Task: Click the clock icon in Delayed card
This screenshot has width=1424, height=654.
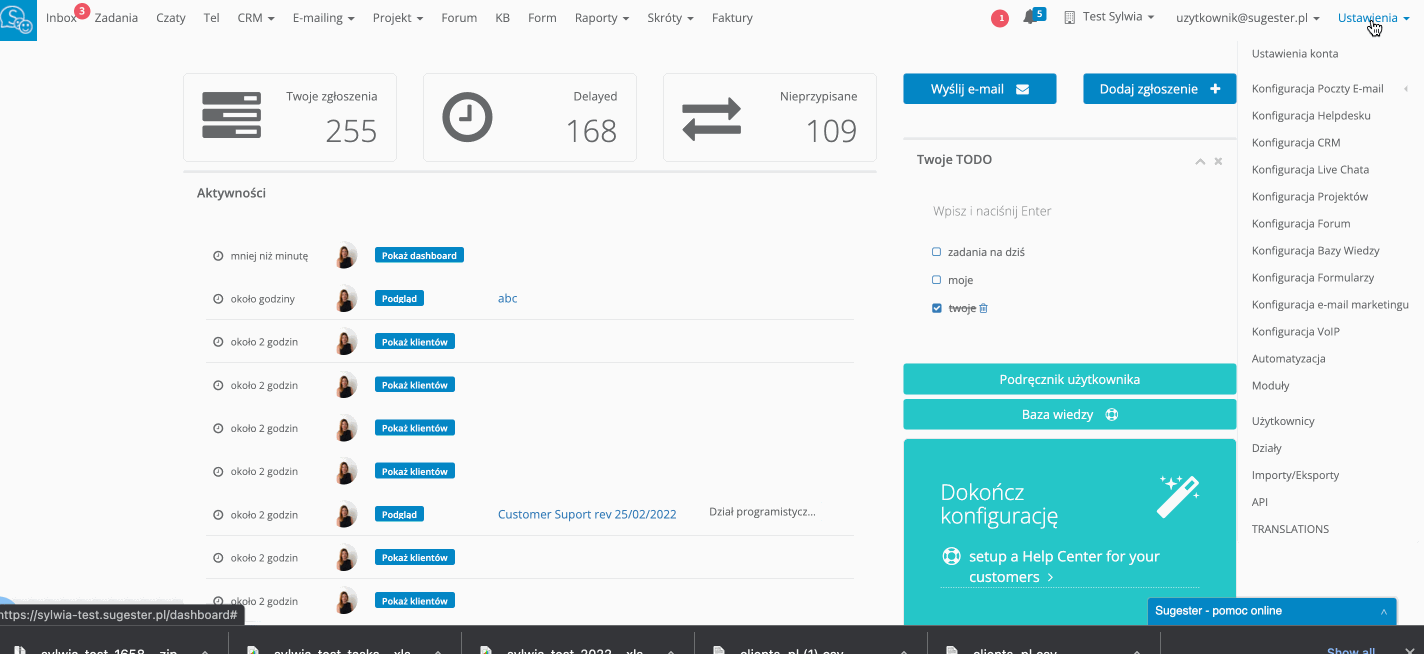Action: pyautogui.click(x=467, y=117)
